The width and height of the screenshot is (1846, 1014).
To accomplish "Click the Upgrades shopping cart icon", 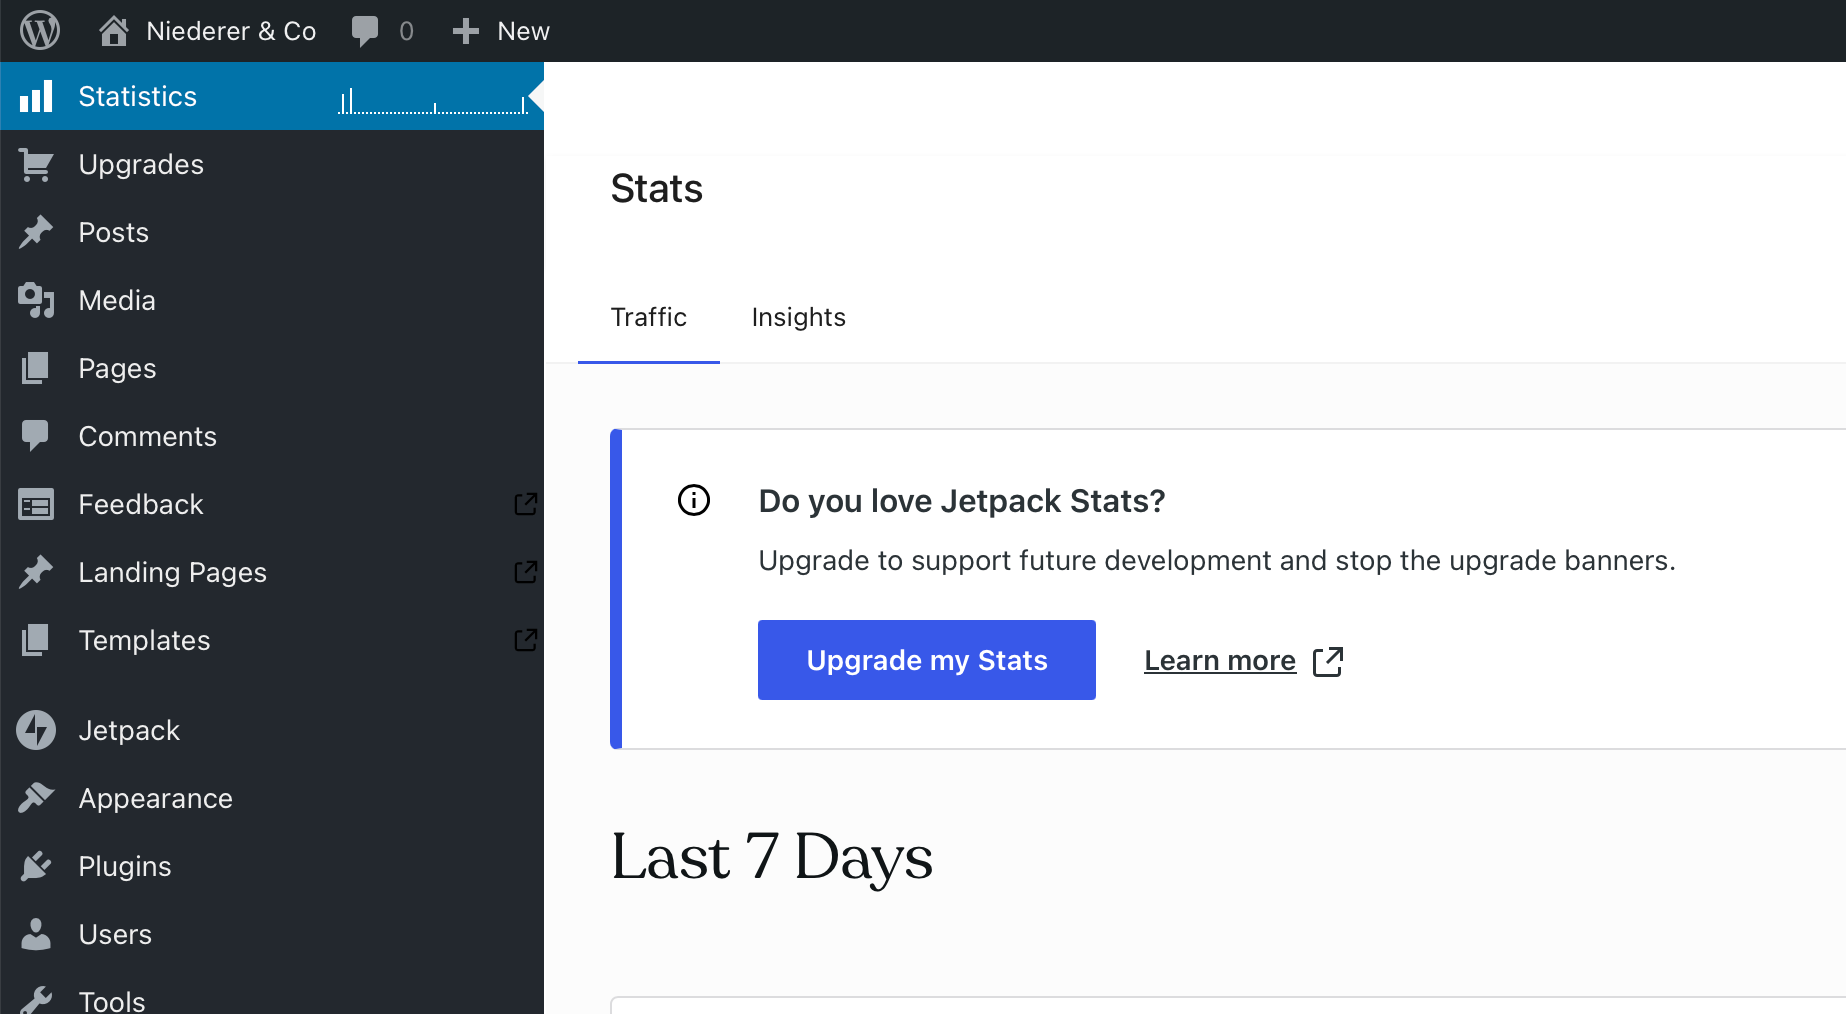I will (x=36, y=164).
